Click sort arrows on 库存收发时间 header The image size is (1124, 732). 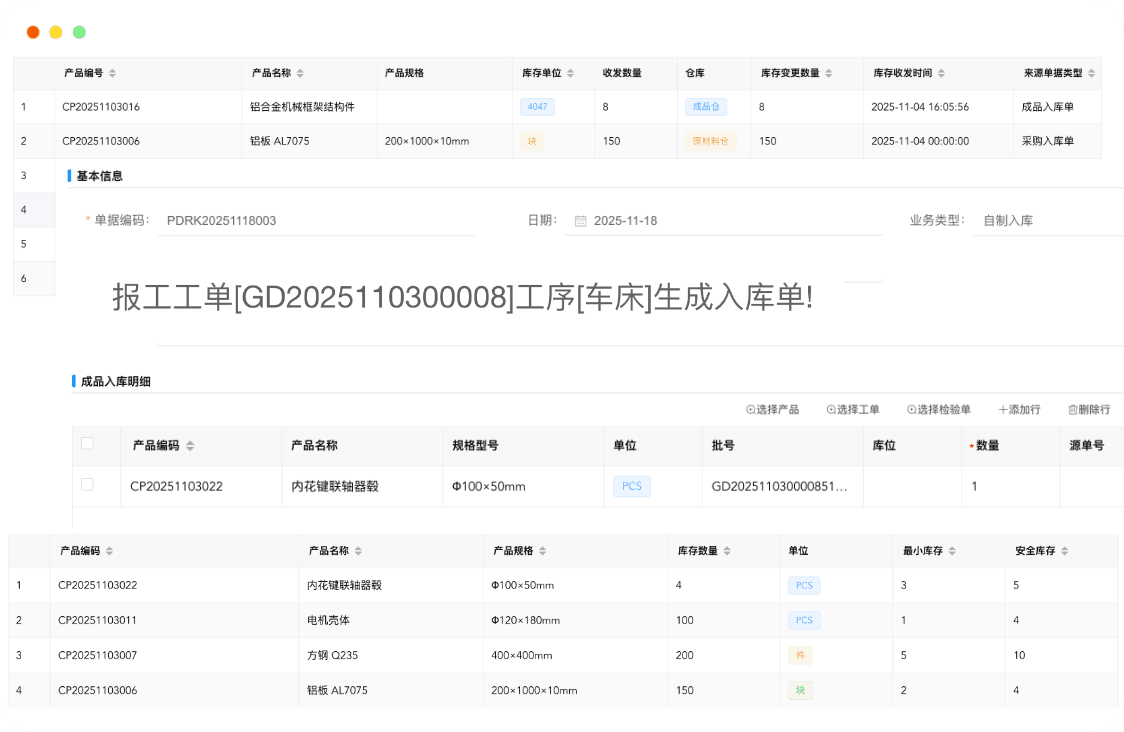pyautogui.click(x=939, y=72)
